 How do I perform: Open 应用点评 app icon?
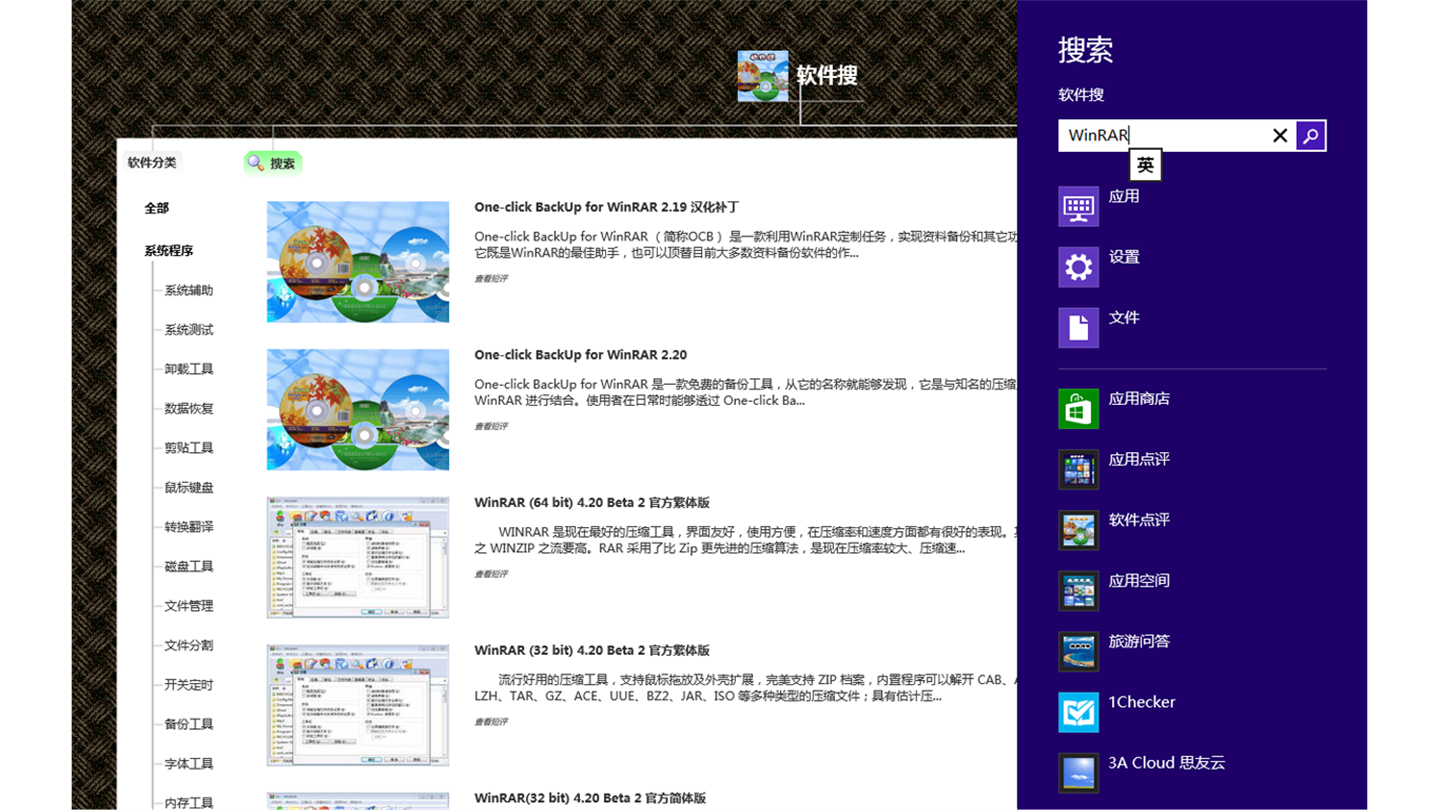click(x=1079, y=469)
